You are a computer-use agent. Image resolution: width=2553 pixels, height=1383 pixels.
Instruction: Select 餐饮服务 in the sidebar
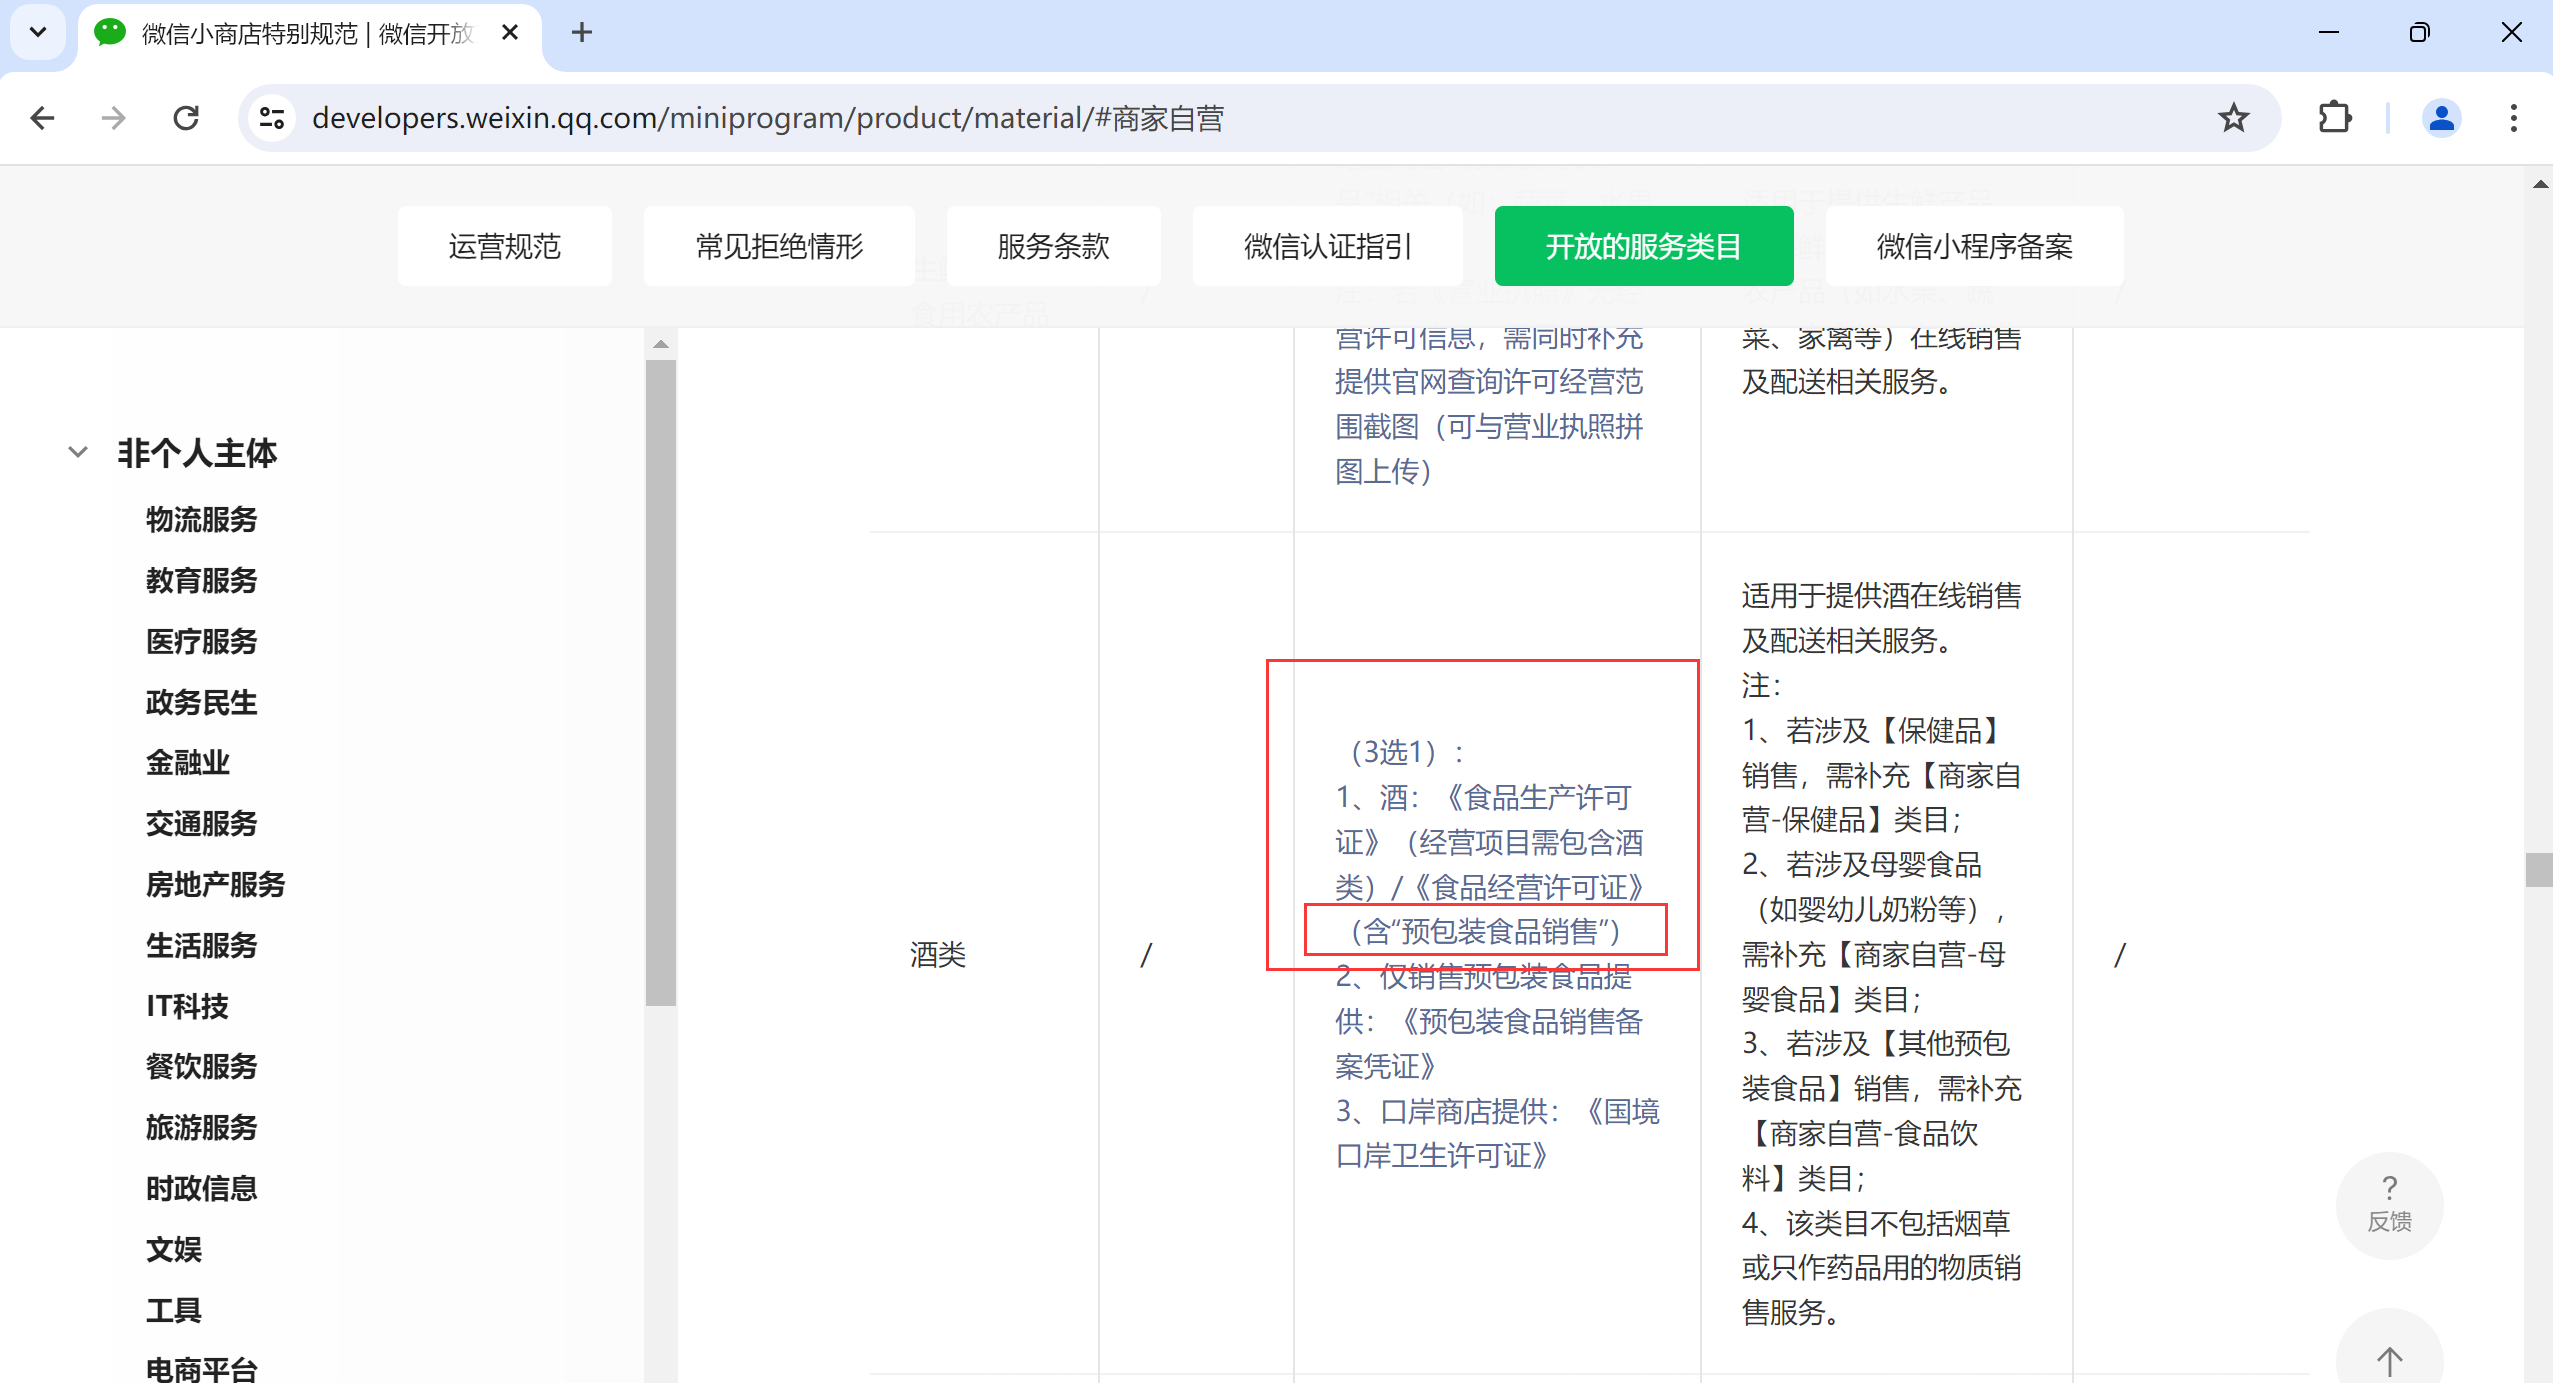(x=201, y=1066)
